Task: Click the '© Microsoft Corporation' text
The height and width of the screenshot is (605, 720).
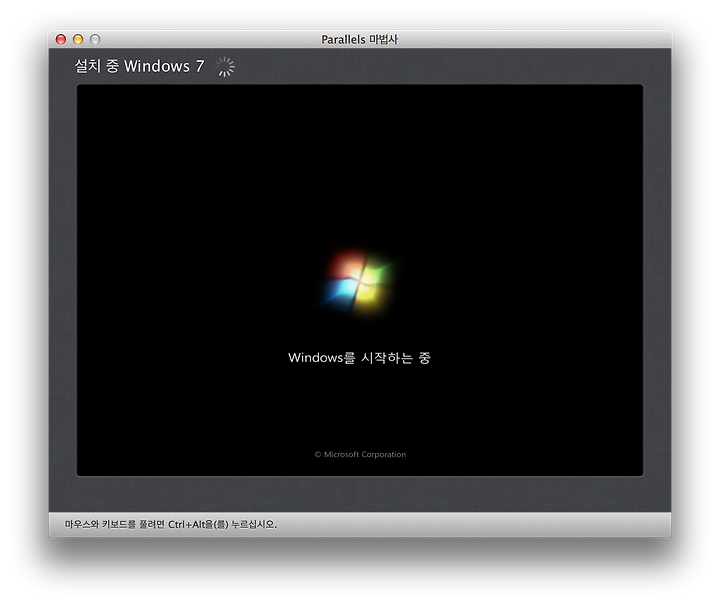Action: click(360, 454)
